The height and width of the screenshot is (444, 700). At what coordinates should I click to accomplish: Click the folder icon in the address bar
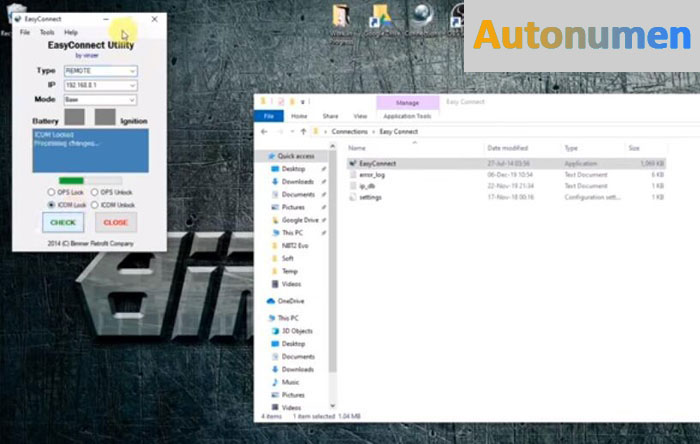pos(316,132)
